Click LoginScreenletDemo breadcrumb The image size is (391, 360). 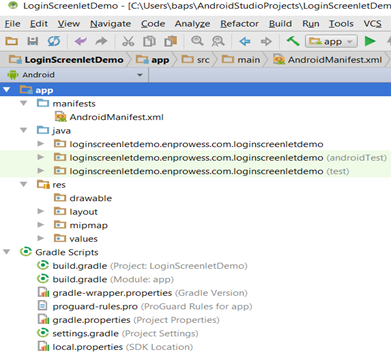[x=66, y=60]
